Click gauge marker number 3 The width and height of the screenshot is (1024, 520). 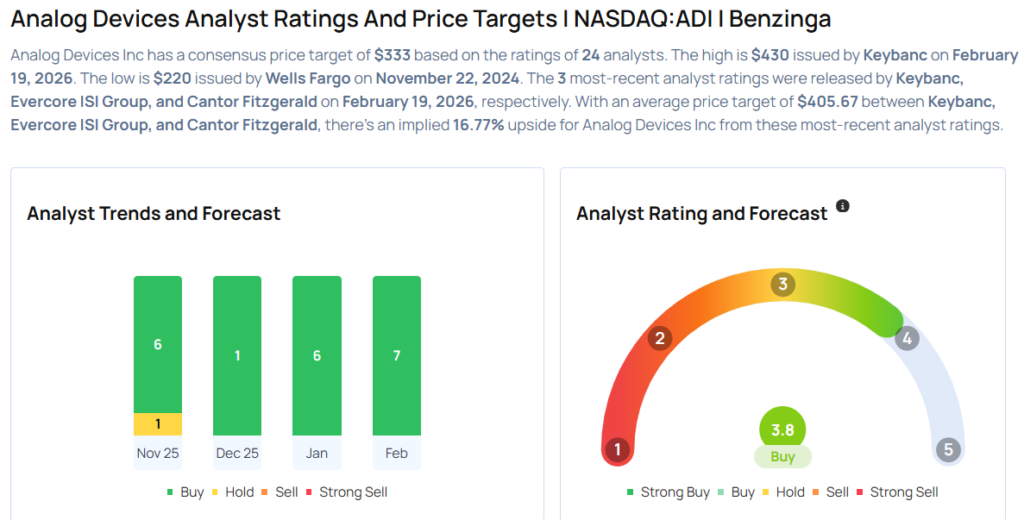[x=783, y=285]
